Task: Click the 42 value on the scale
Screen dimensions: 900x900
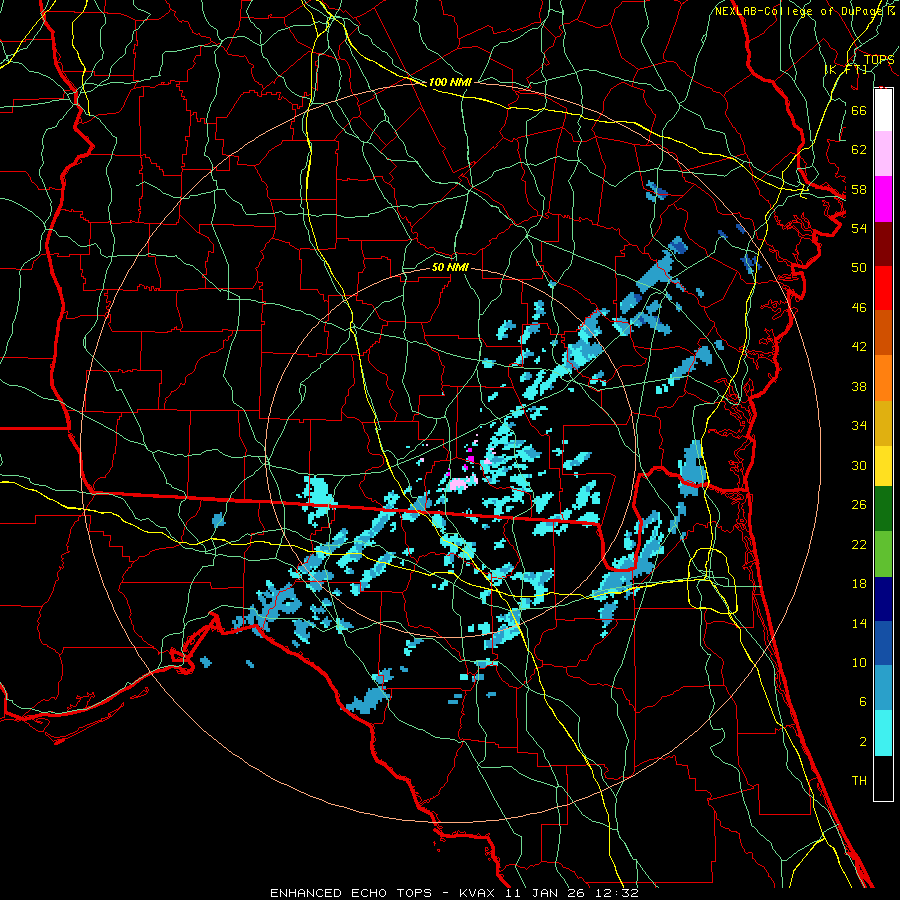Action: [859, 347]
